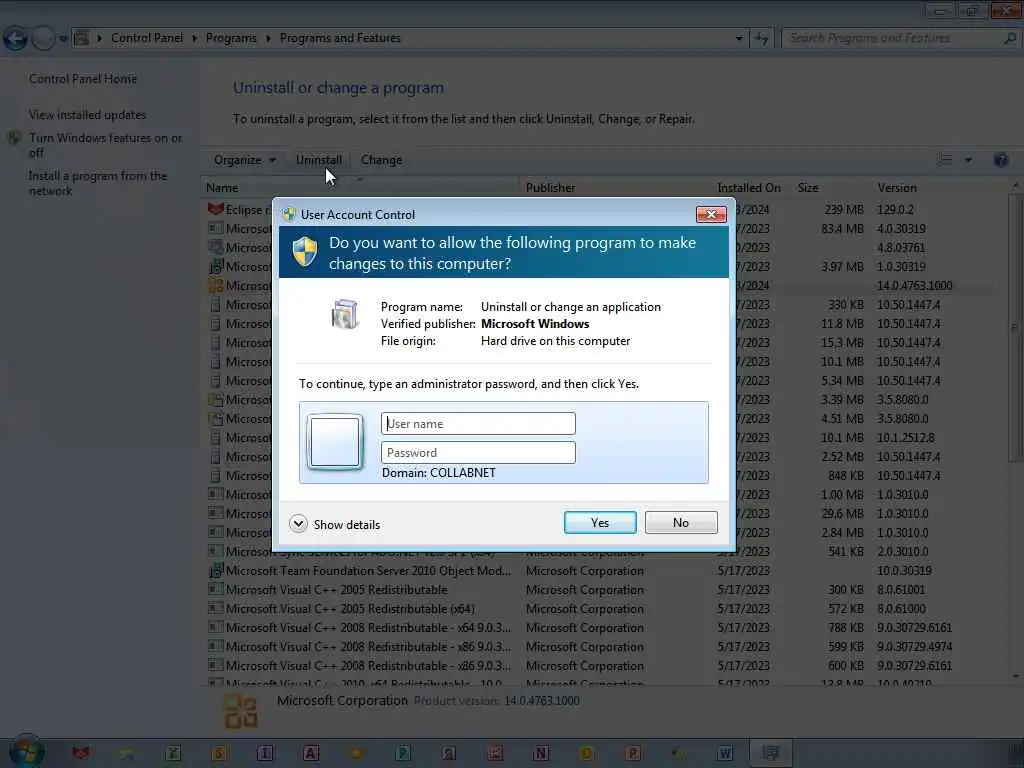Click the program list vertical scrollbar
The width and height of the screenshot is (1024, 768).
click(1015, 327)
